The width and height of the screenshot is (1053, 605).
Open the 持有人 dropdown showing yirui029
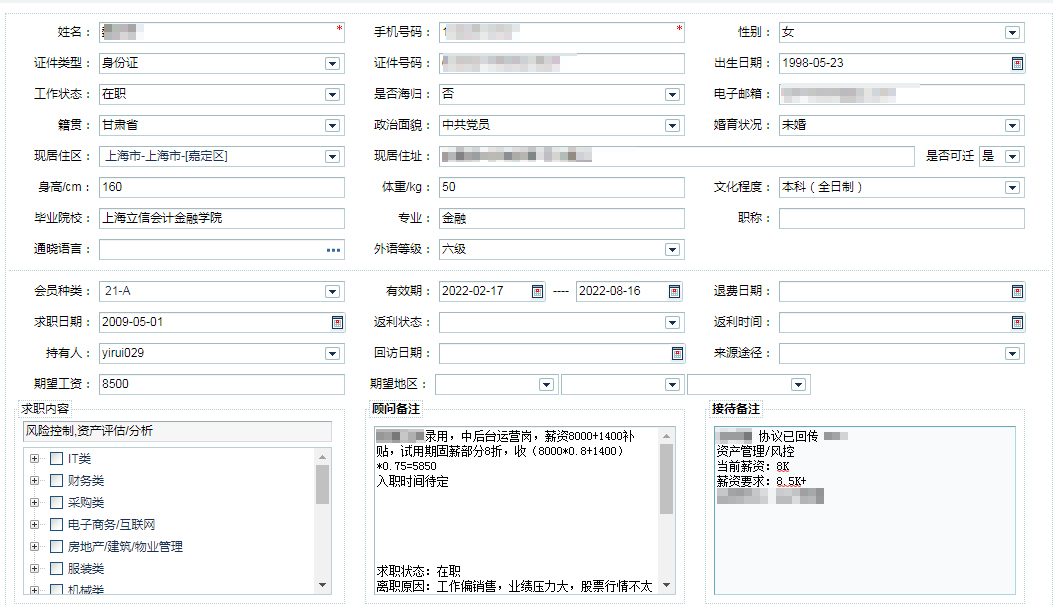tap(332, 353)
